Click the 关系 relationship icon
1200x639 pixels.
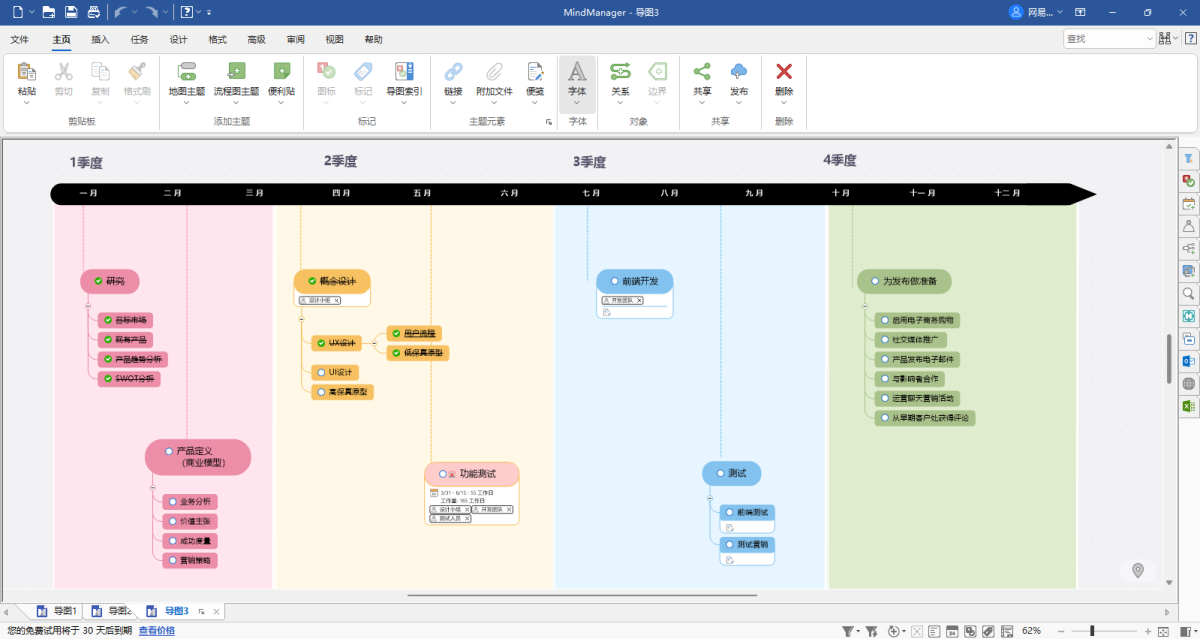point(620,71)
